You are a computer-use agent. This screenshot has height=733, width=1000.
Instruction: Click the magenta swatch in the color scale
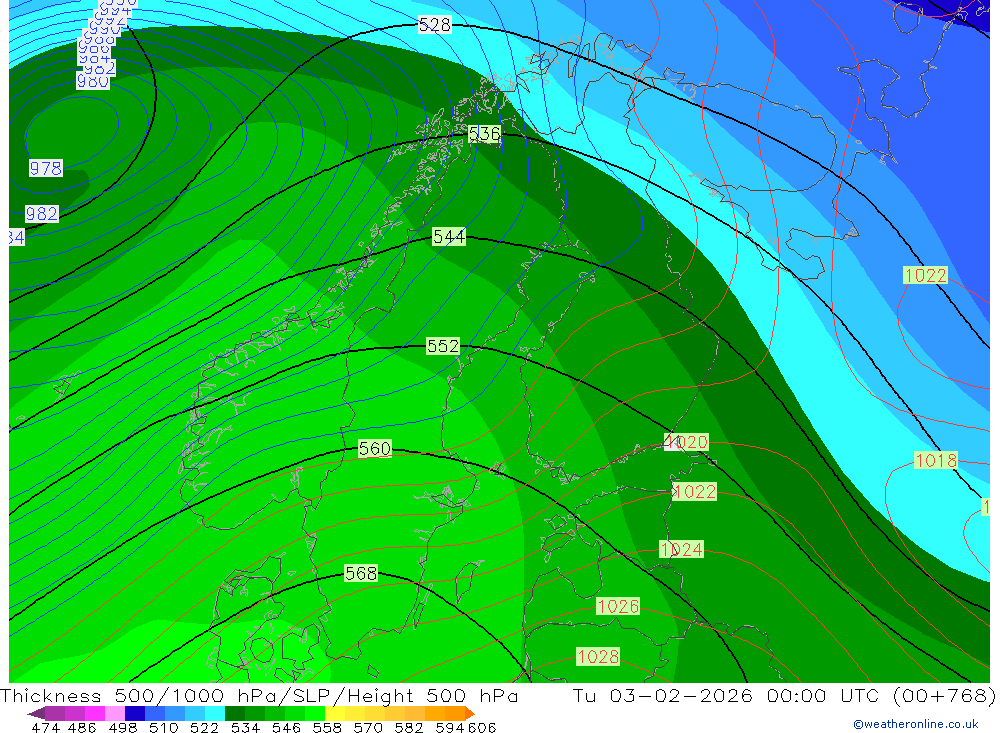pyautogui.click(x=95, y=713)
